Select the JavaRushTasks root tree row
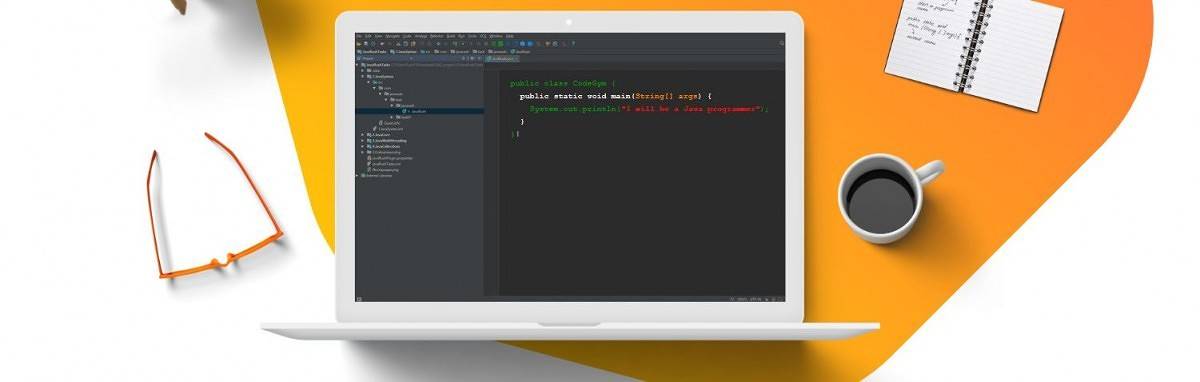This screenshot has height=382, width=1200. coord(419,65)
